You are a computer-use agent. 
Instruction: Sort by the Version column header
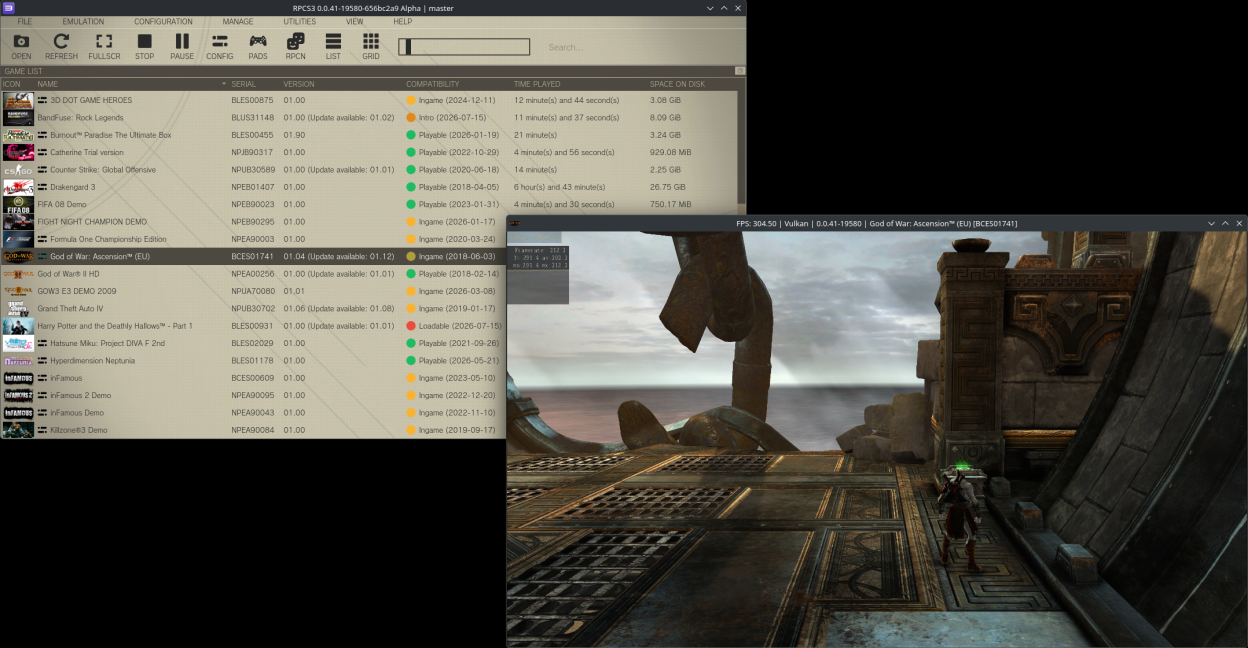pyautogui.click(x=341, y=84)
